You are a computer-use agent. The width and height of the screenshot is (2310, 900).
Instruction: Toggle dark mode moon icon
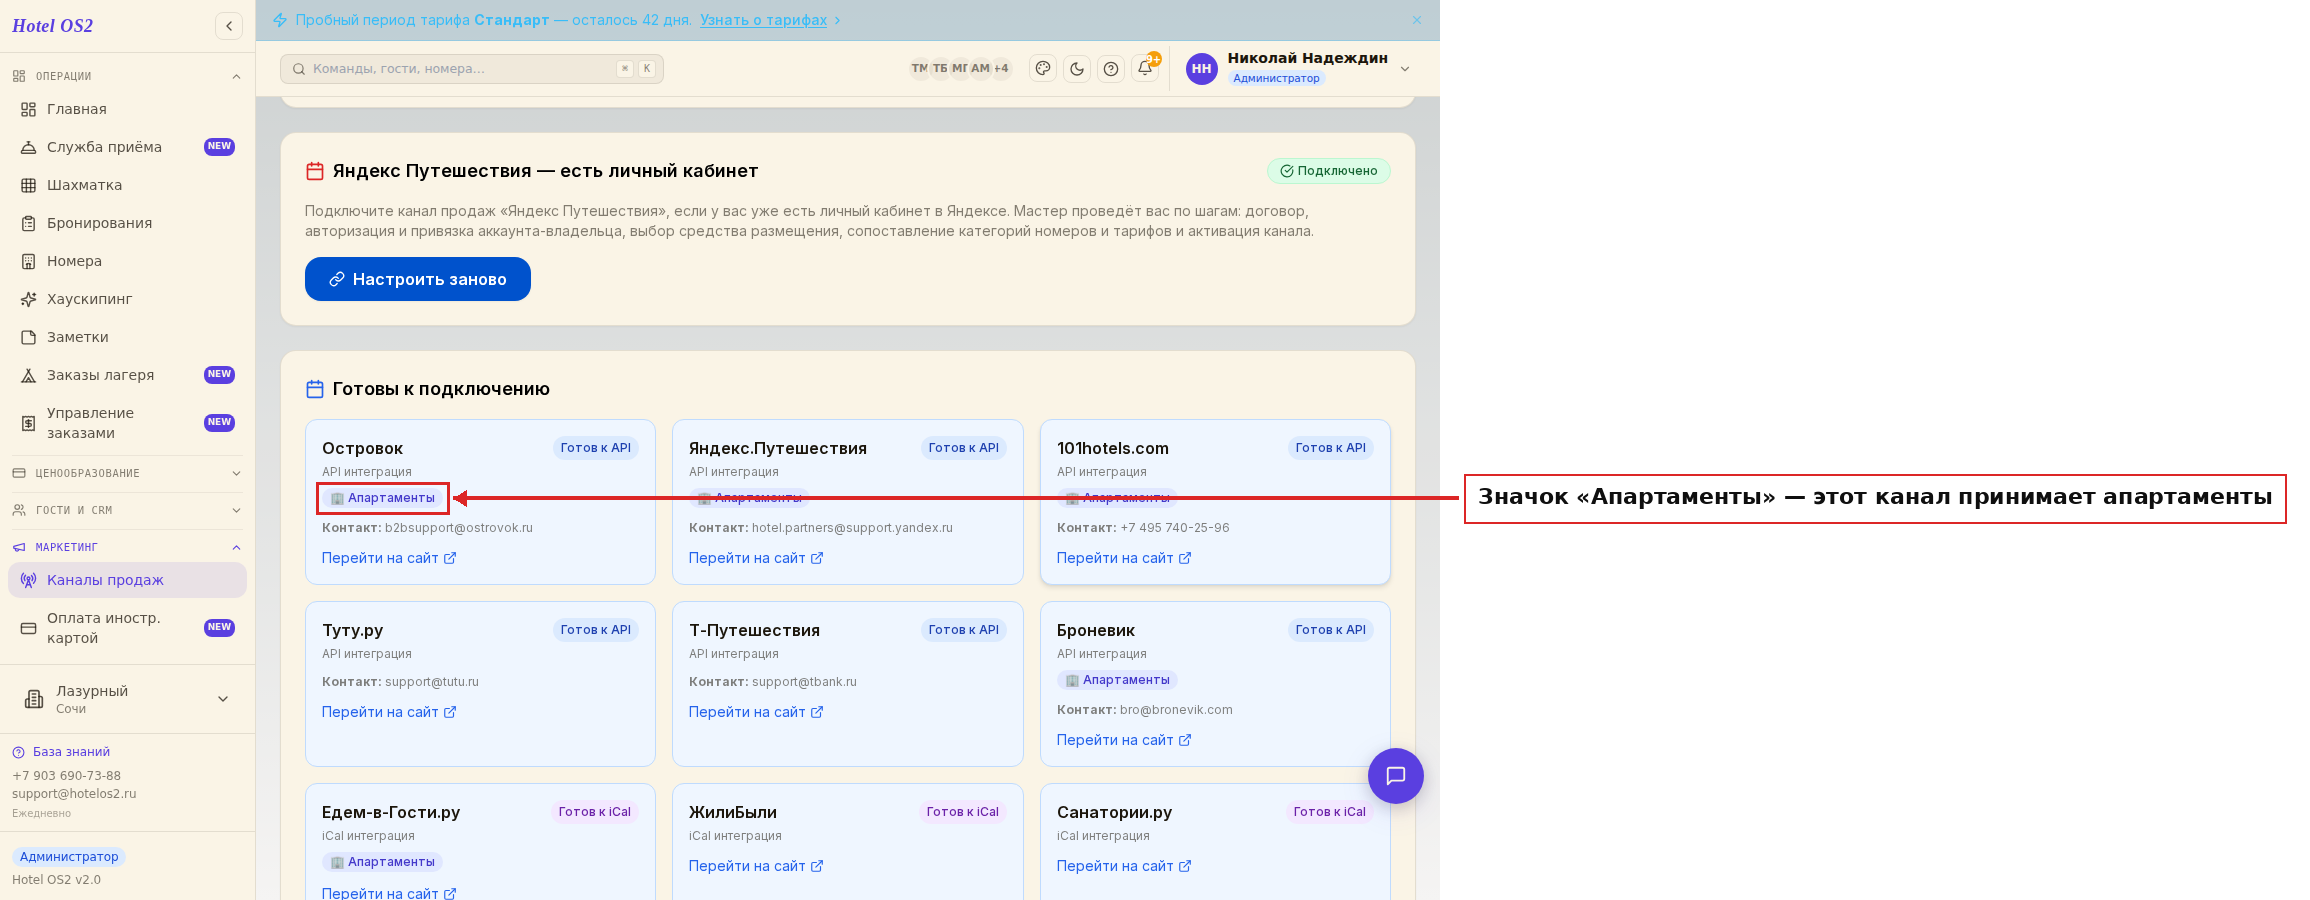click(1077, 69)
